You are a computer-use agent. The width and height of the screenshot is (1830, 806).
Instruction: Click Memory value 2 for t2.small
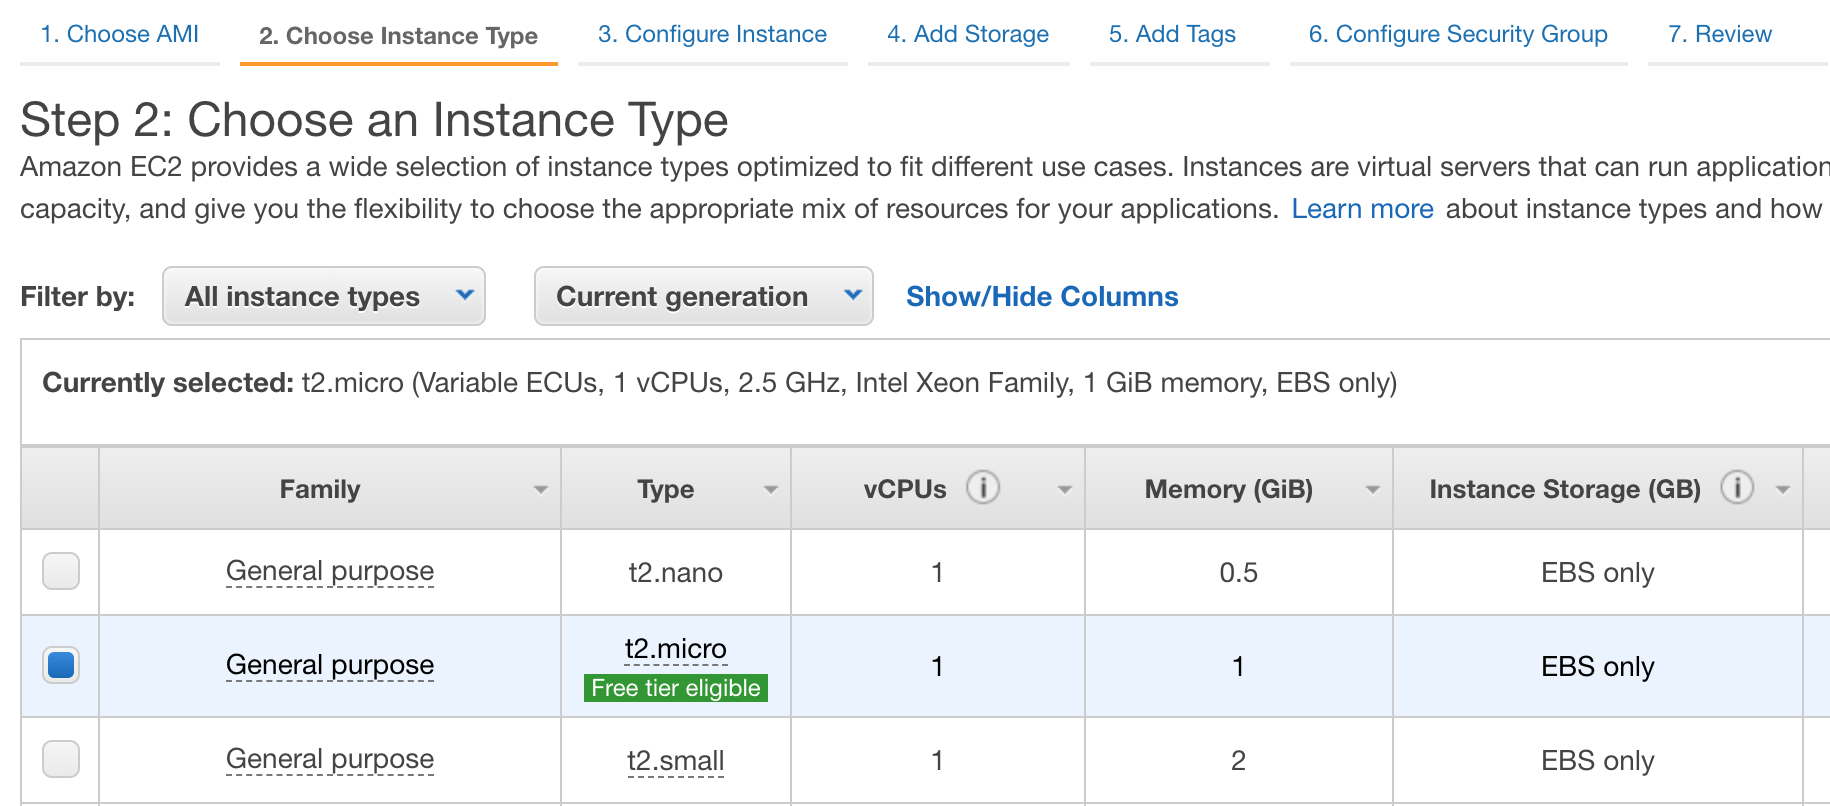1238,761
